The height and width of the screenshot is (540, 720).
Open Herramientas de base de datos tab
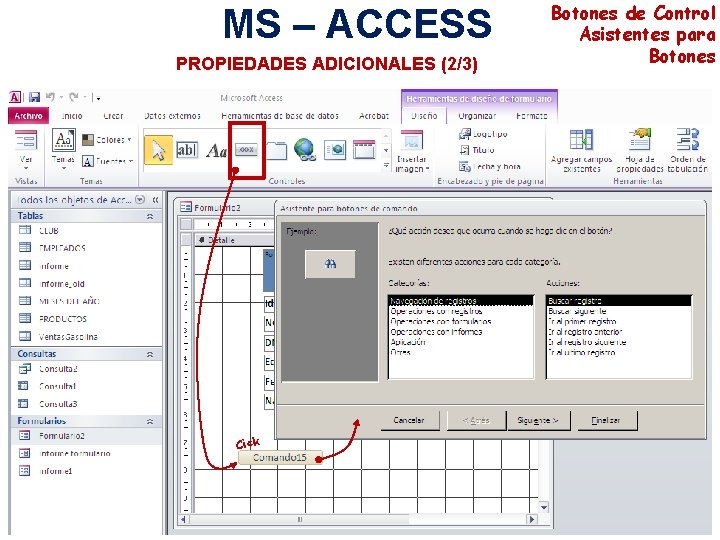pyautogui.click(x=280, y=116)
